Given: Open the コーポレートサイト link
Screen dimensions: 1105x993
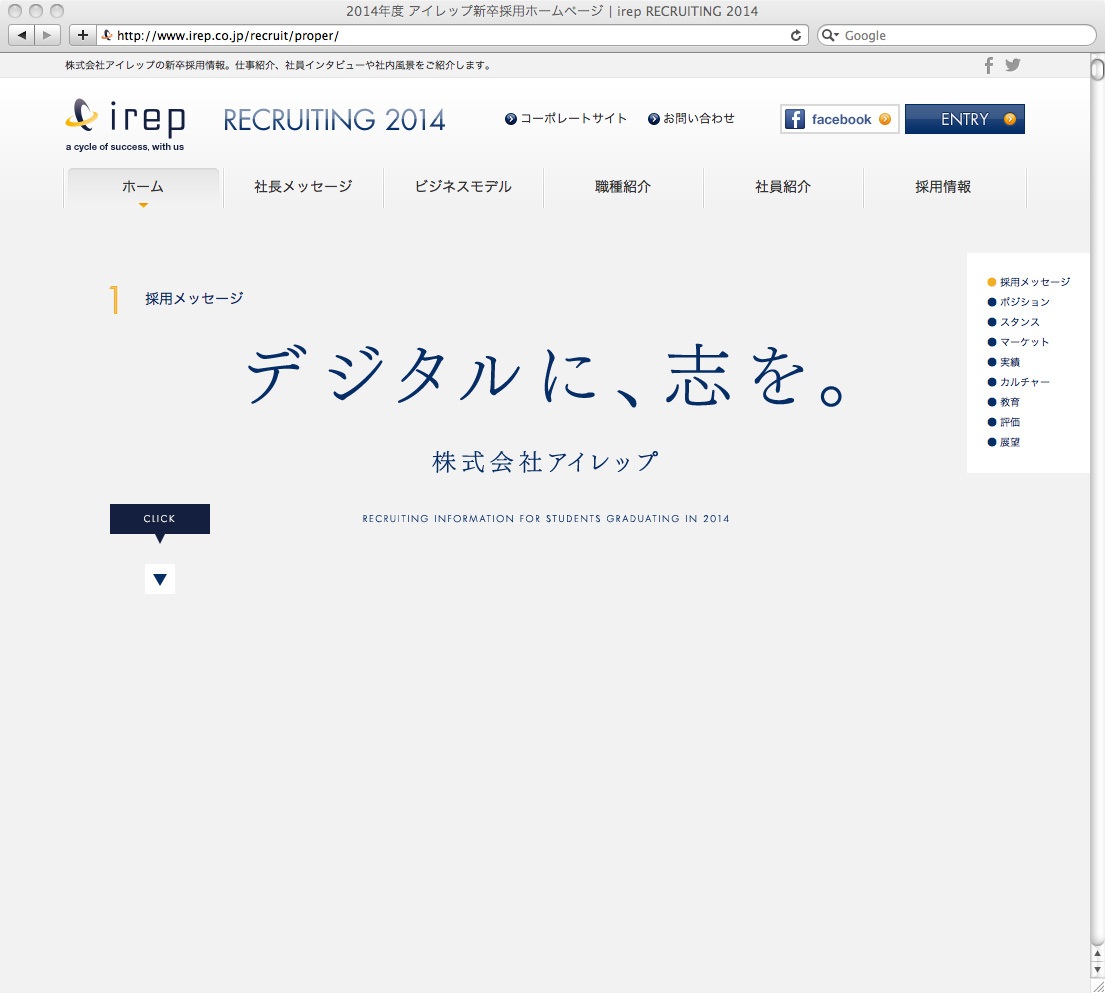Looking at the screenshot, I should pyautogui.click(x=566, y=118).
